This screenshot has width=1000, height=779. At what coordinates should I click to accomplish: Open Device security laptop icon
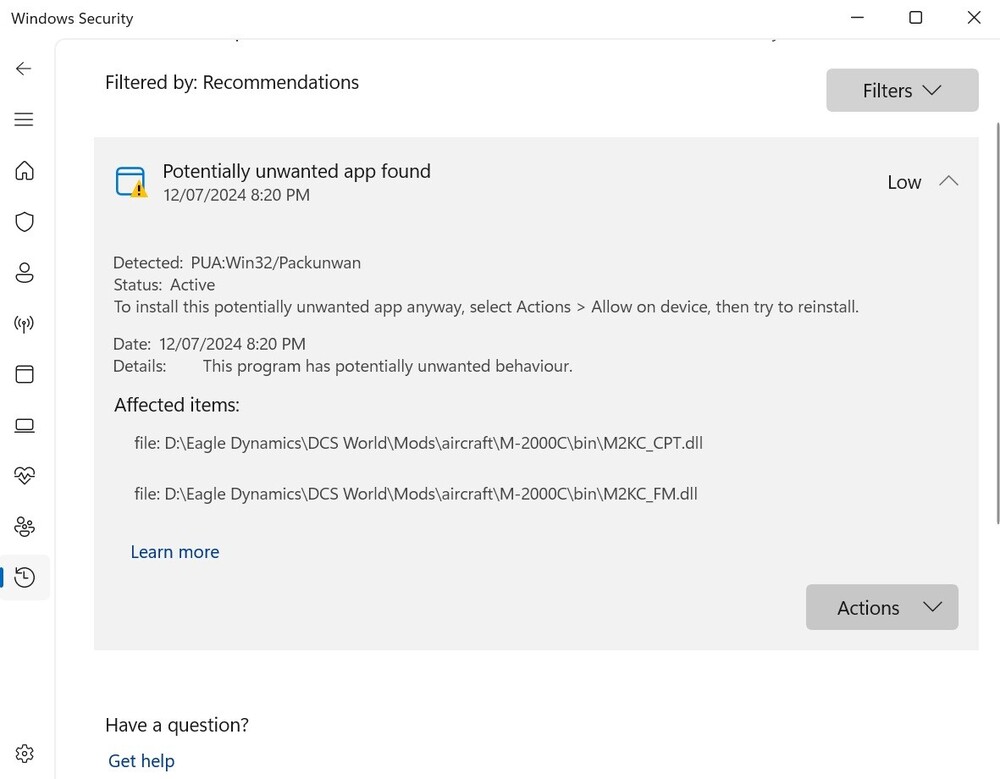(24, 426)
